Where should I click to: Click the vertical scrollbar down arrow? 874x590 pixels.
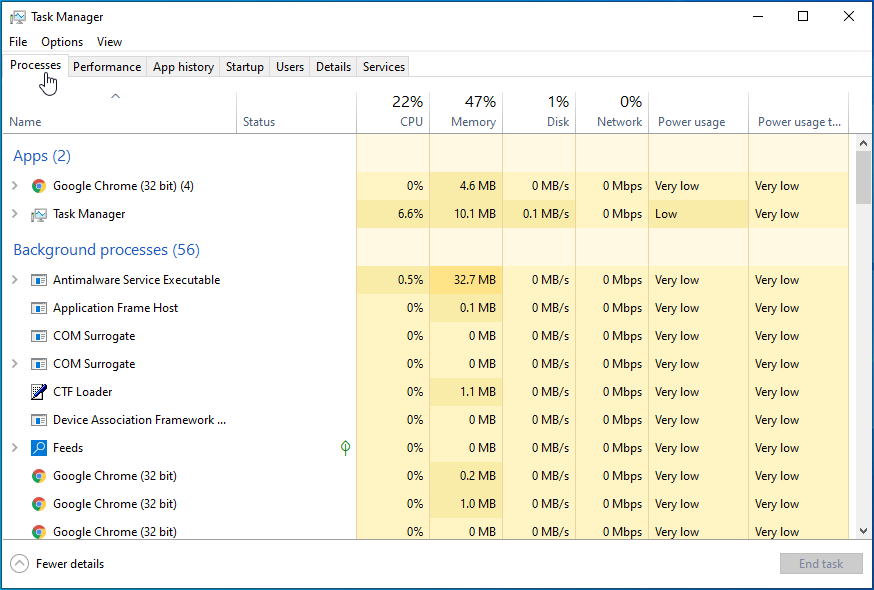tap(864, 531)
